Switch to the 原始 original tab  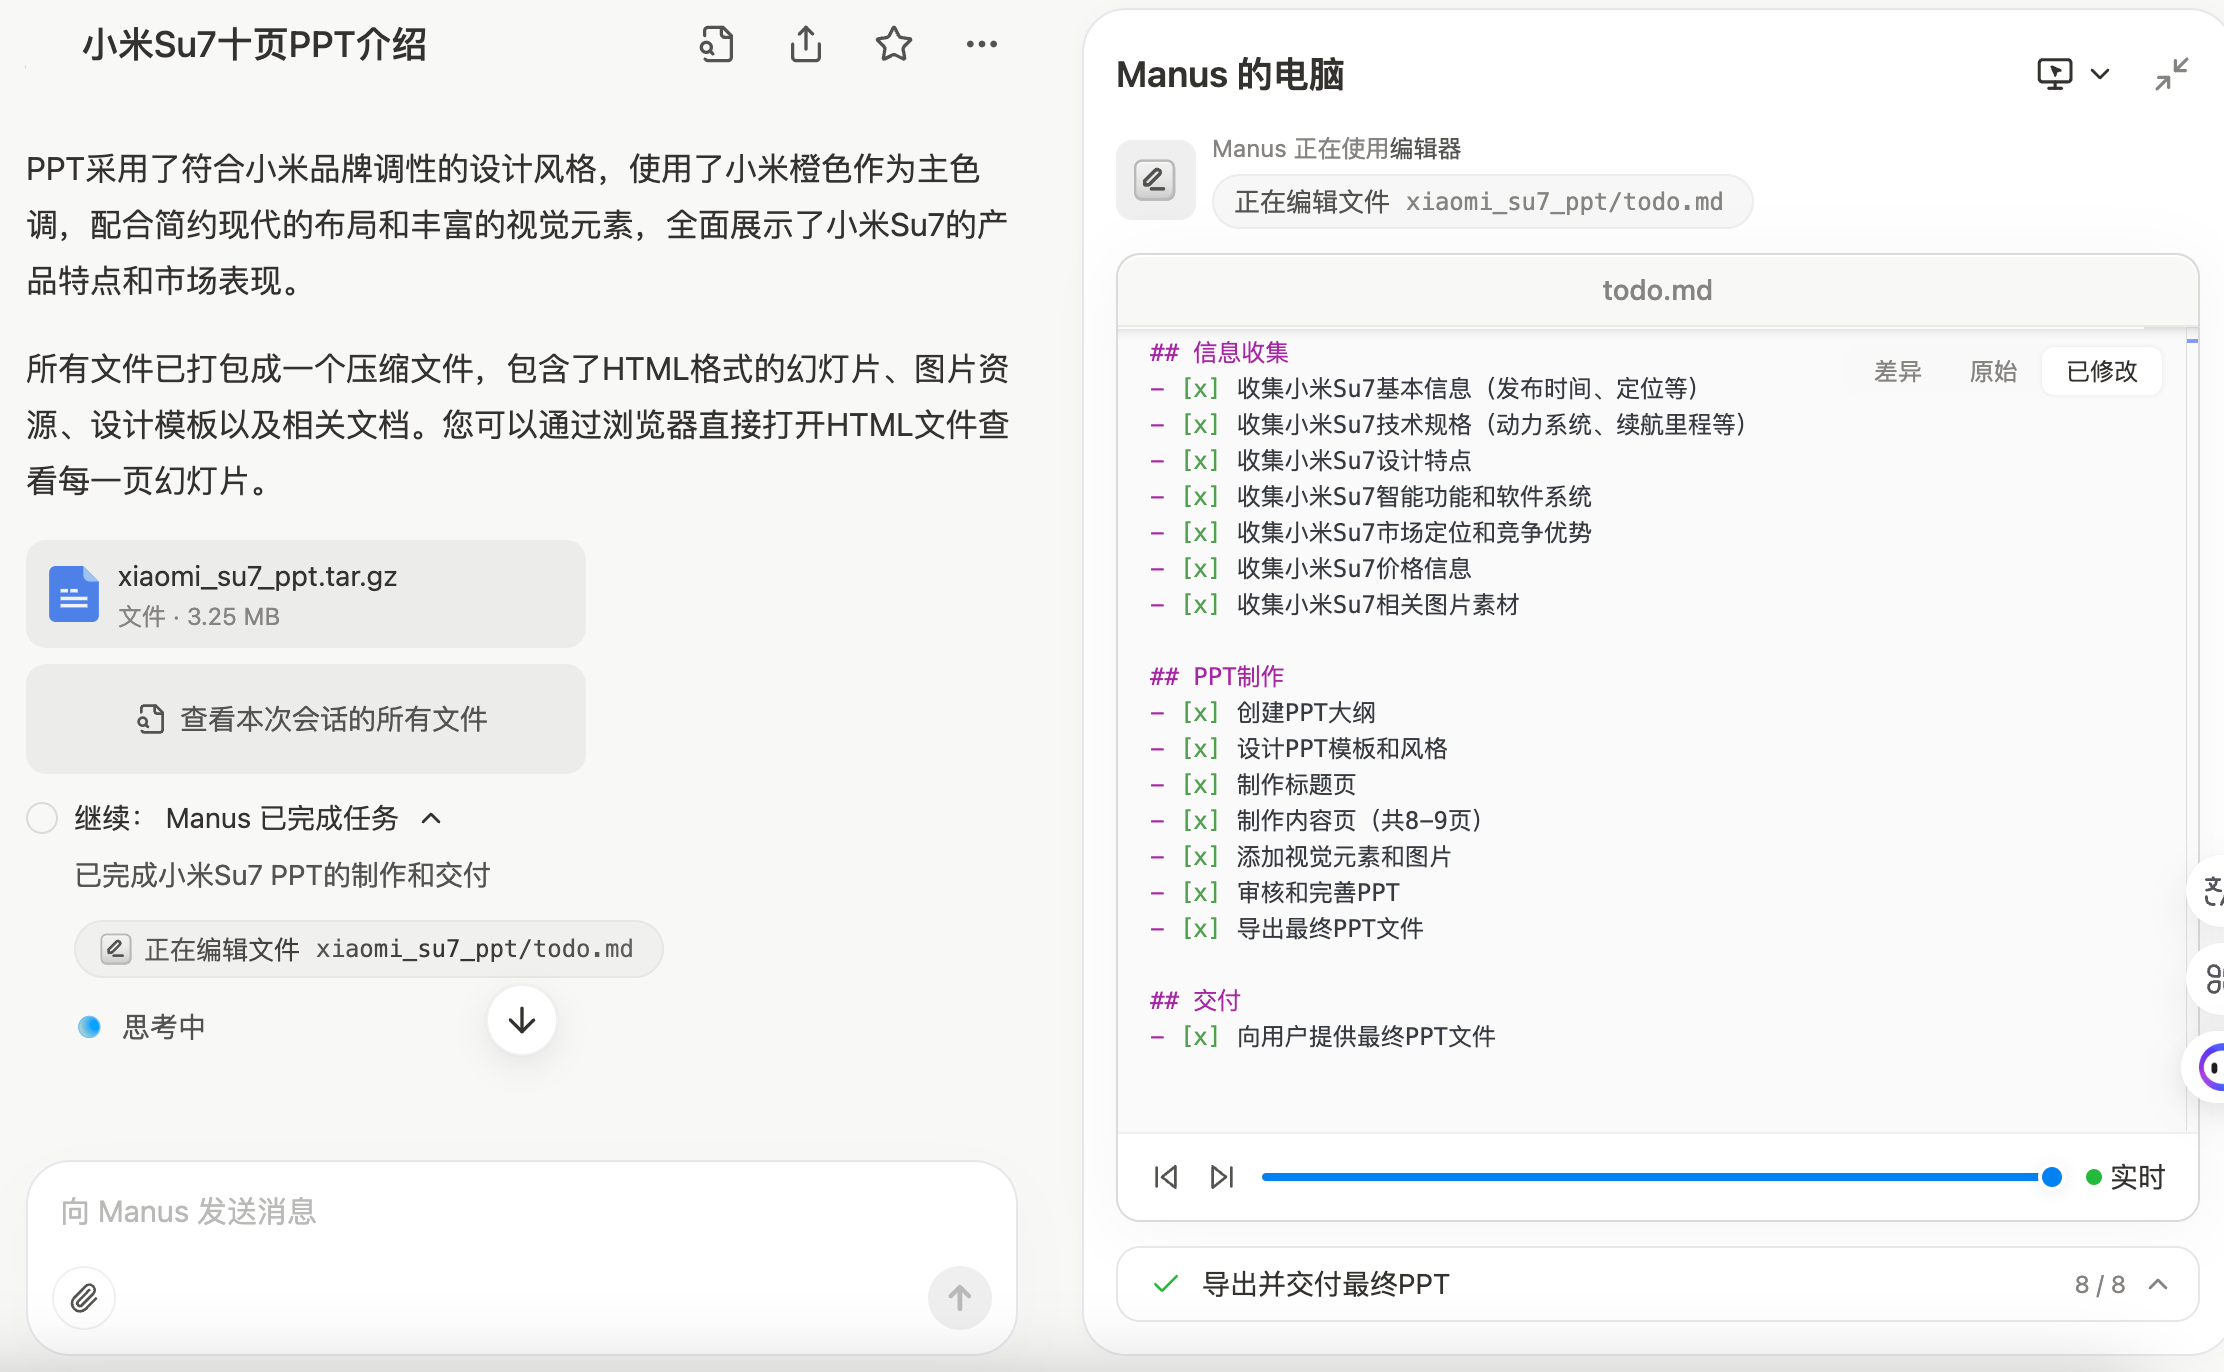(x=1993, y=371)
